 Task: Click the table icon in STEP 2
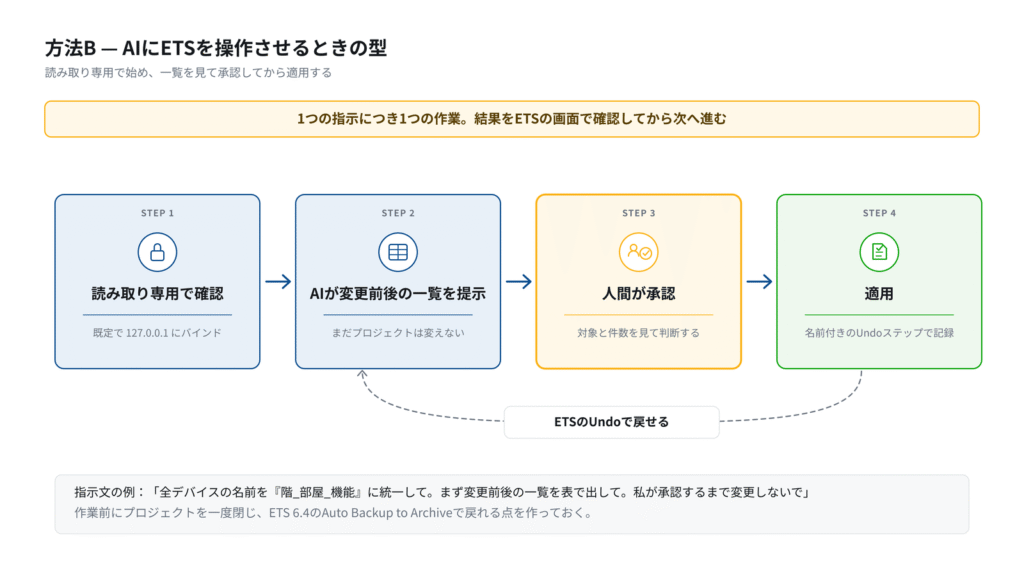pos(398,252)
